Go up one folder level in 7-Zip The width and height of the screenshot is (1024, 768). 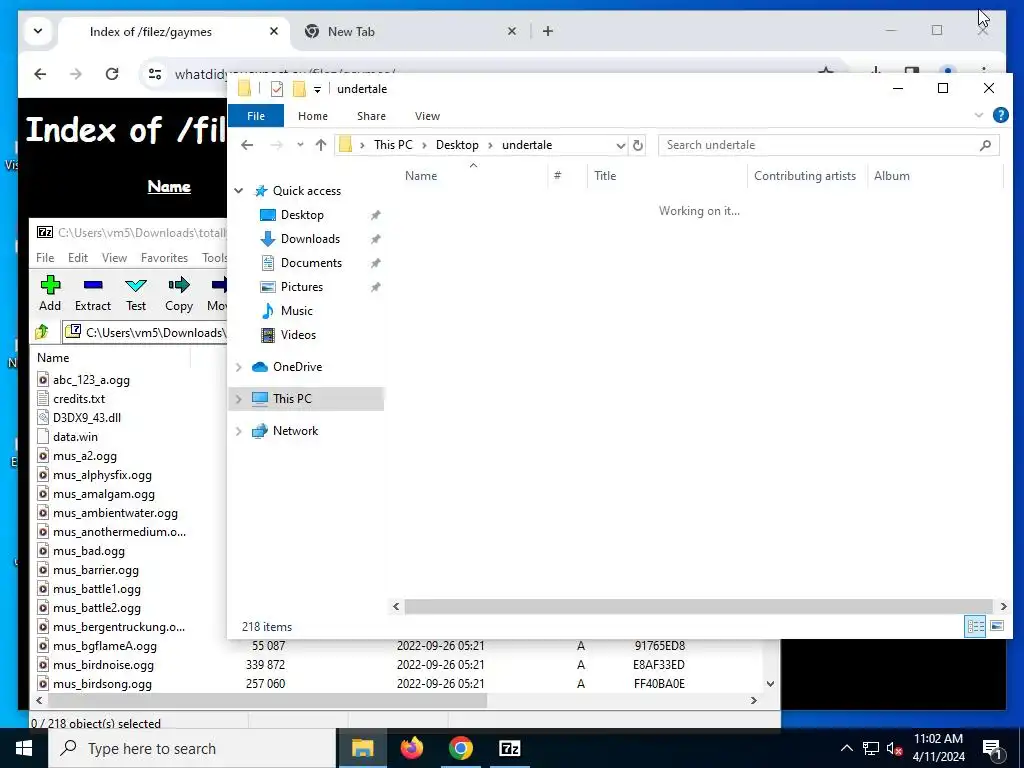pos(42,332)
